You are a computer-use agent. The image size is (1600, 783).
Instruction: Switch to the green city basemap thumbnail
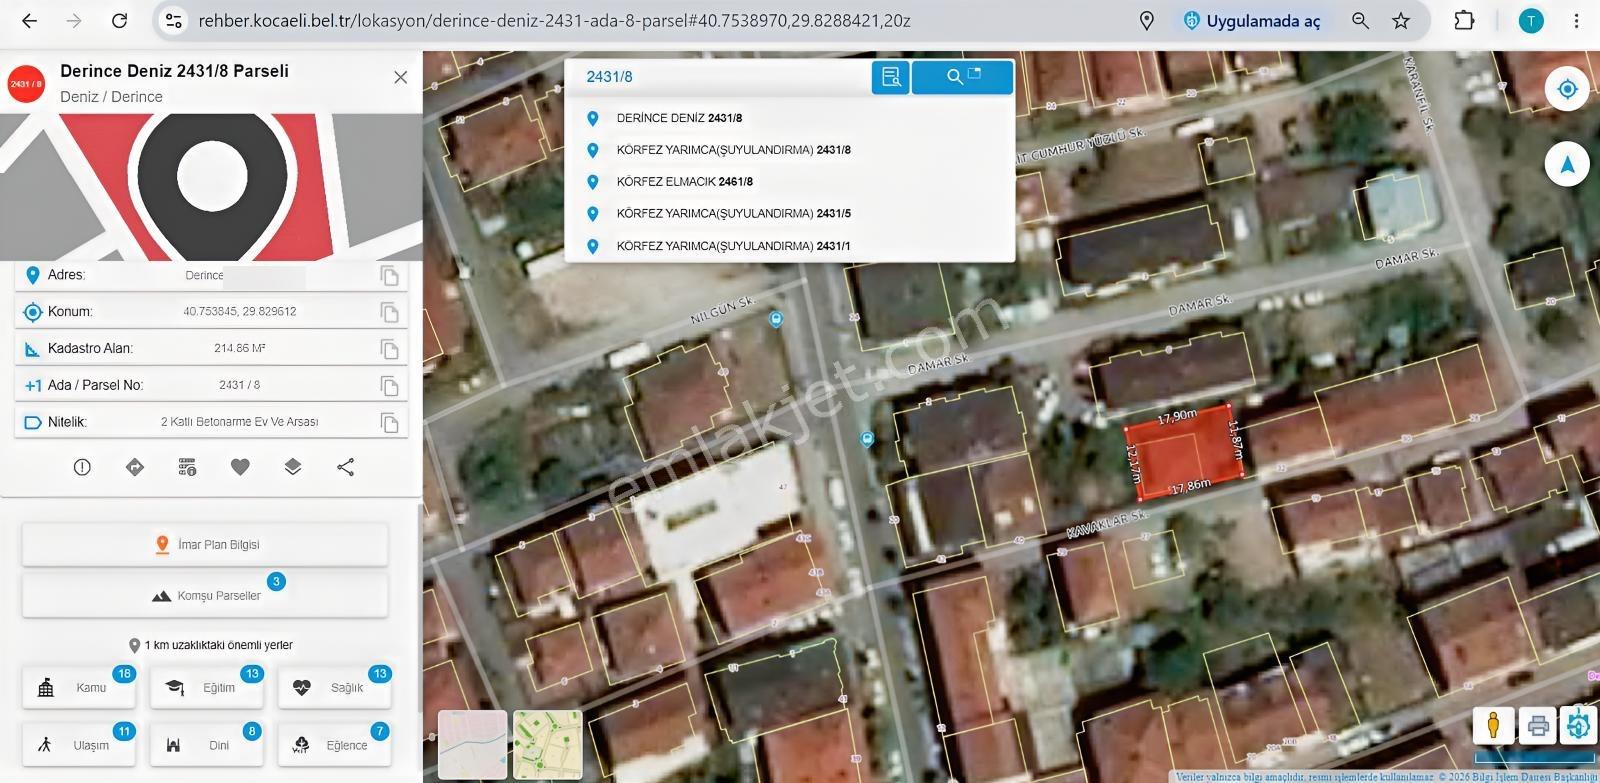coord(548,745)
